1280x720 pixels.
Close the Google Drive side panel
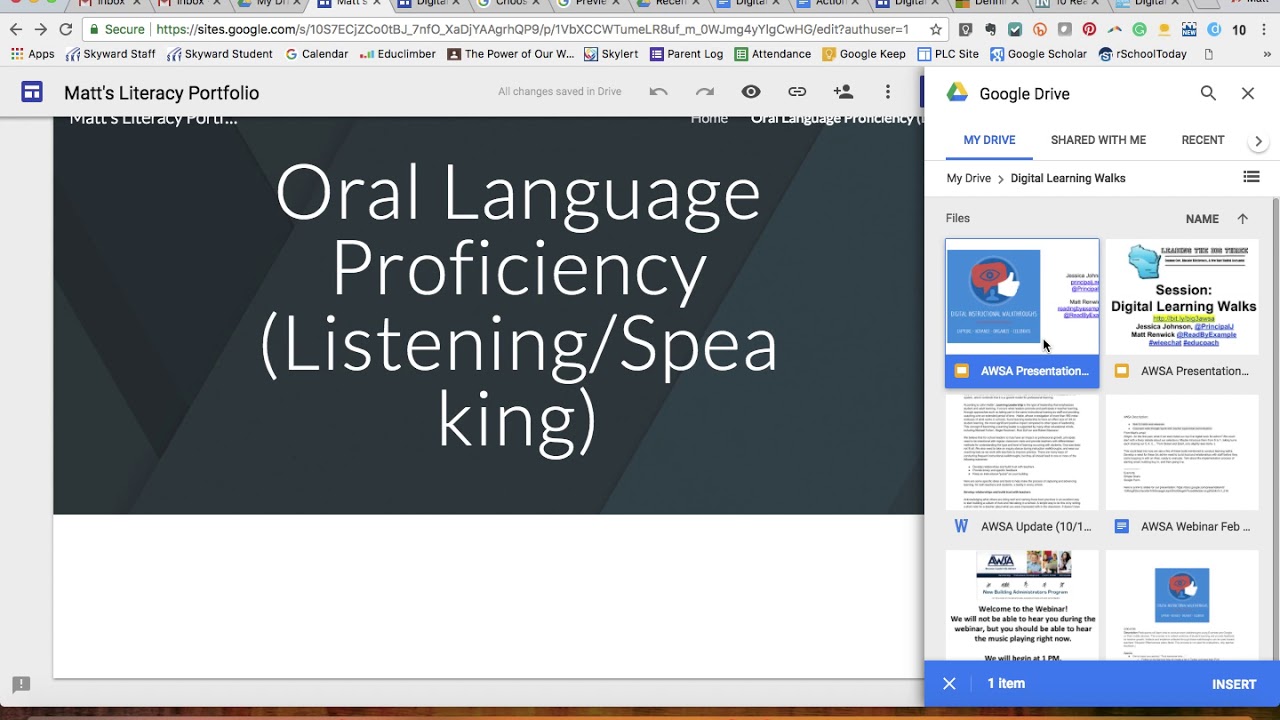pyautogui.click(x=1248, y=93)
